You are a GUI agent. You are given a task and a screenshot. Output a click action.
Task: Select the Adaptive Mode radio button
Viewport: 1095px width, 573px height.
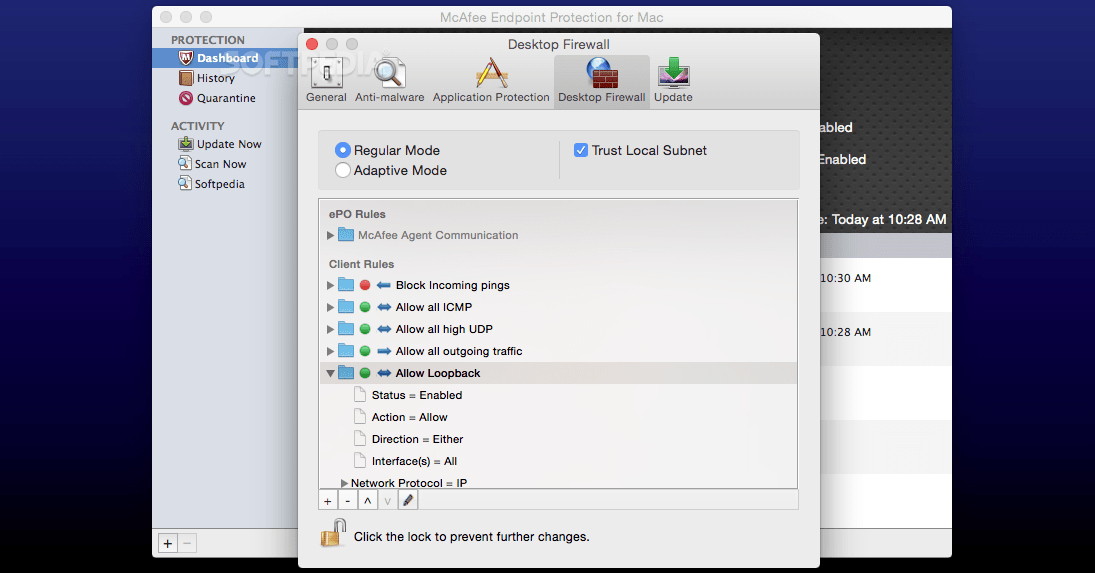342,170
